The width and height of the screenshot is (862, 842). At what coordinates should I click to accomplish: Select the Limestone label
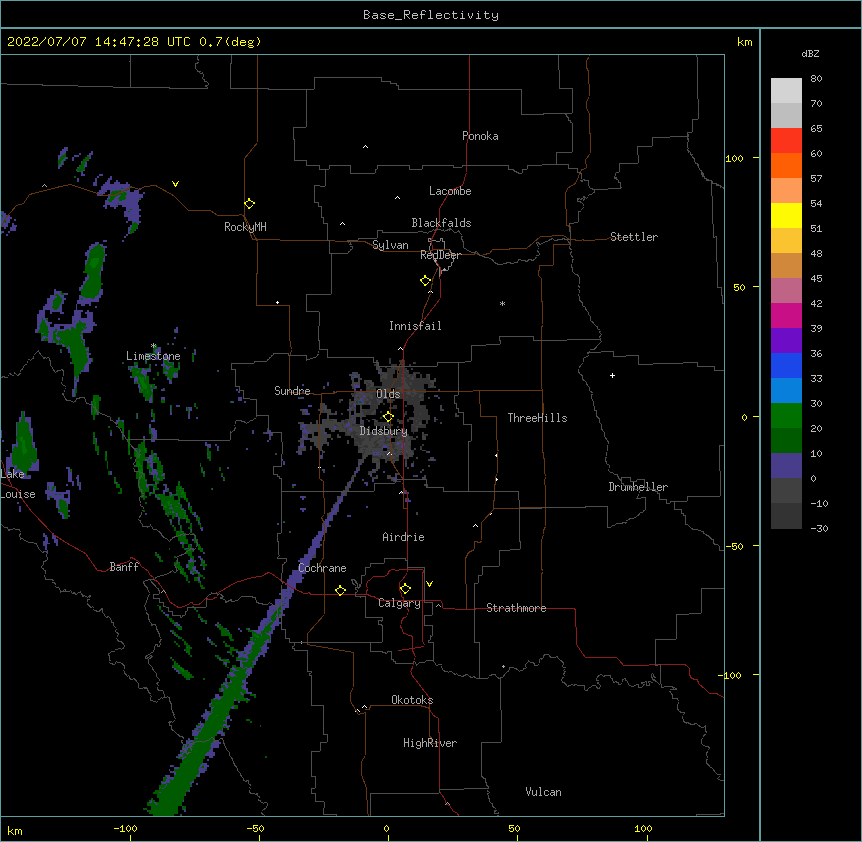(153, 356)
